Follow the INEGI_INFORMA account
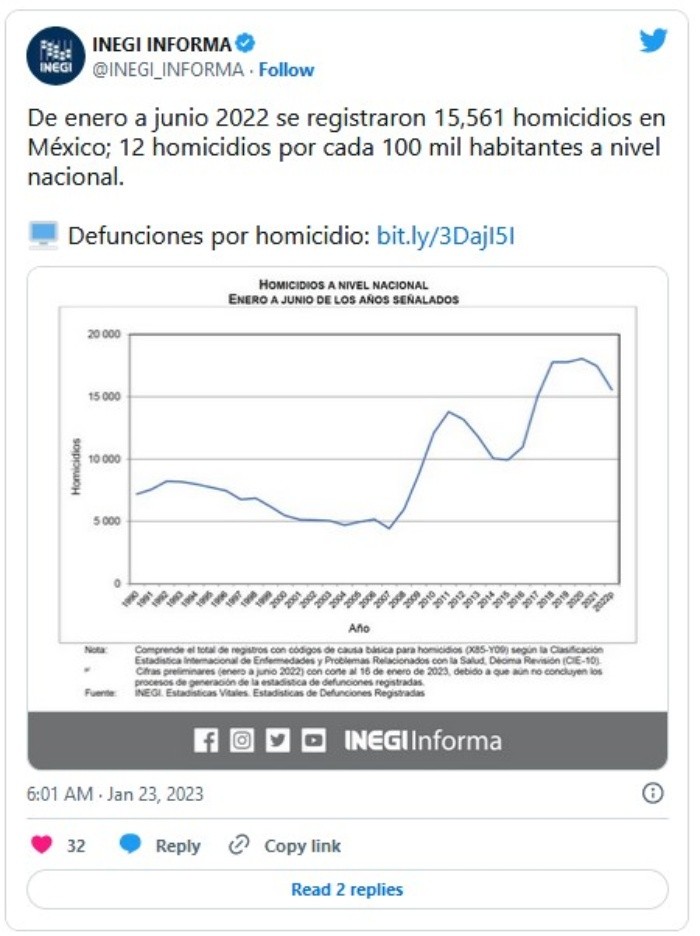700x936 pixels. pos(287,70)
